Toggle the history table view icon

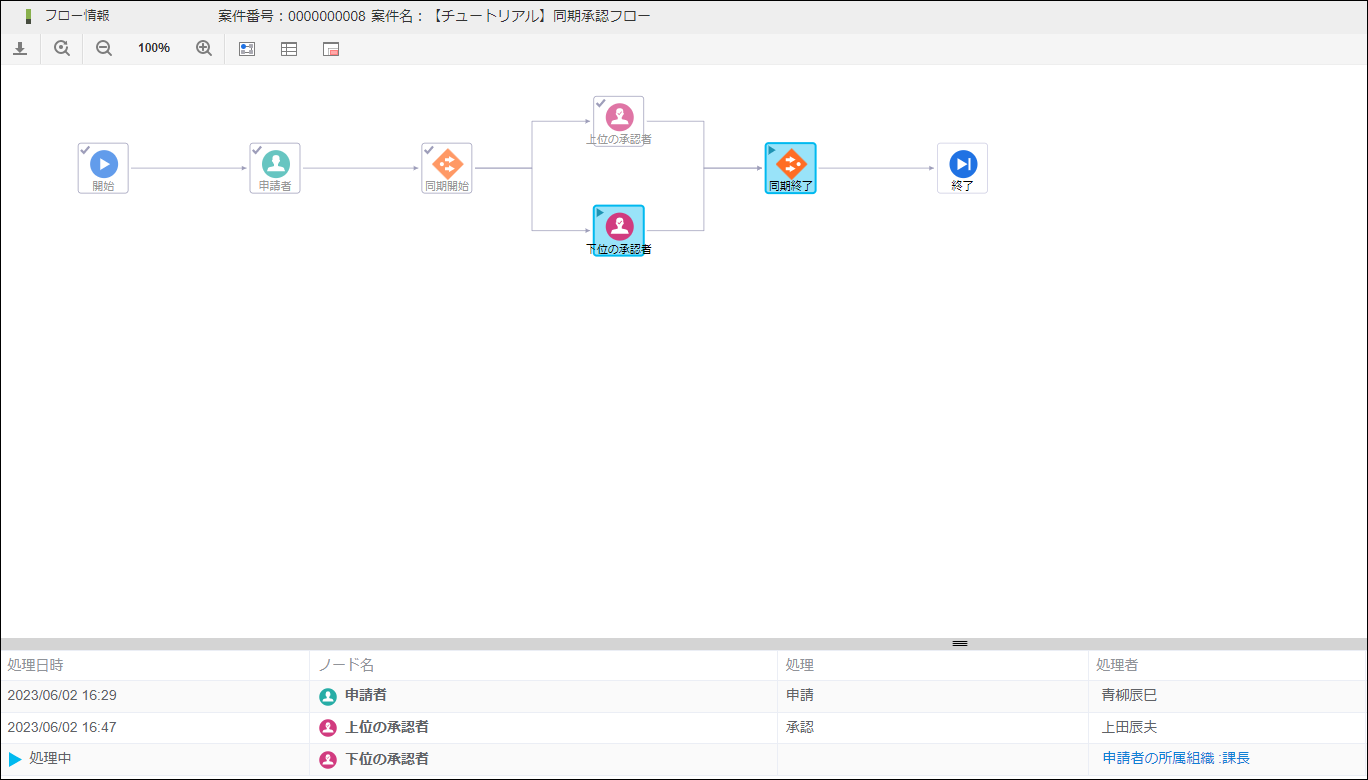pyautogui.click(x=289, y=48)
